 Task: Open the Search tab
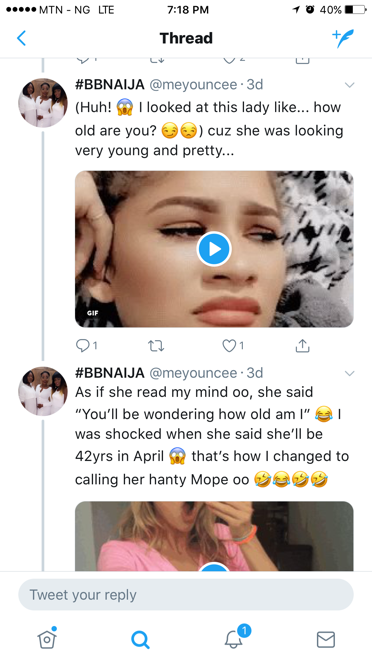click(140, 639)
